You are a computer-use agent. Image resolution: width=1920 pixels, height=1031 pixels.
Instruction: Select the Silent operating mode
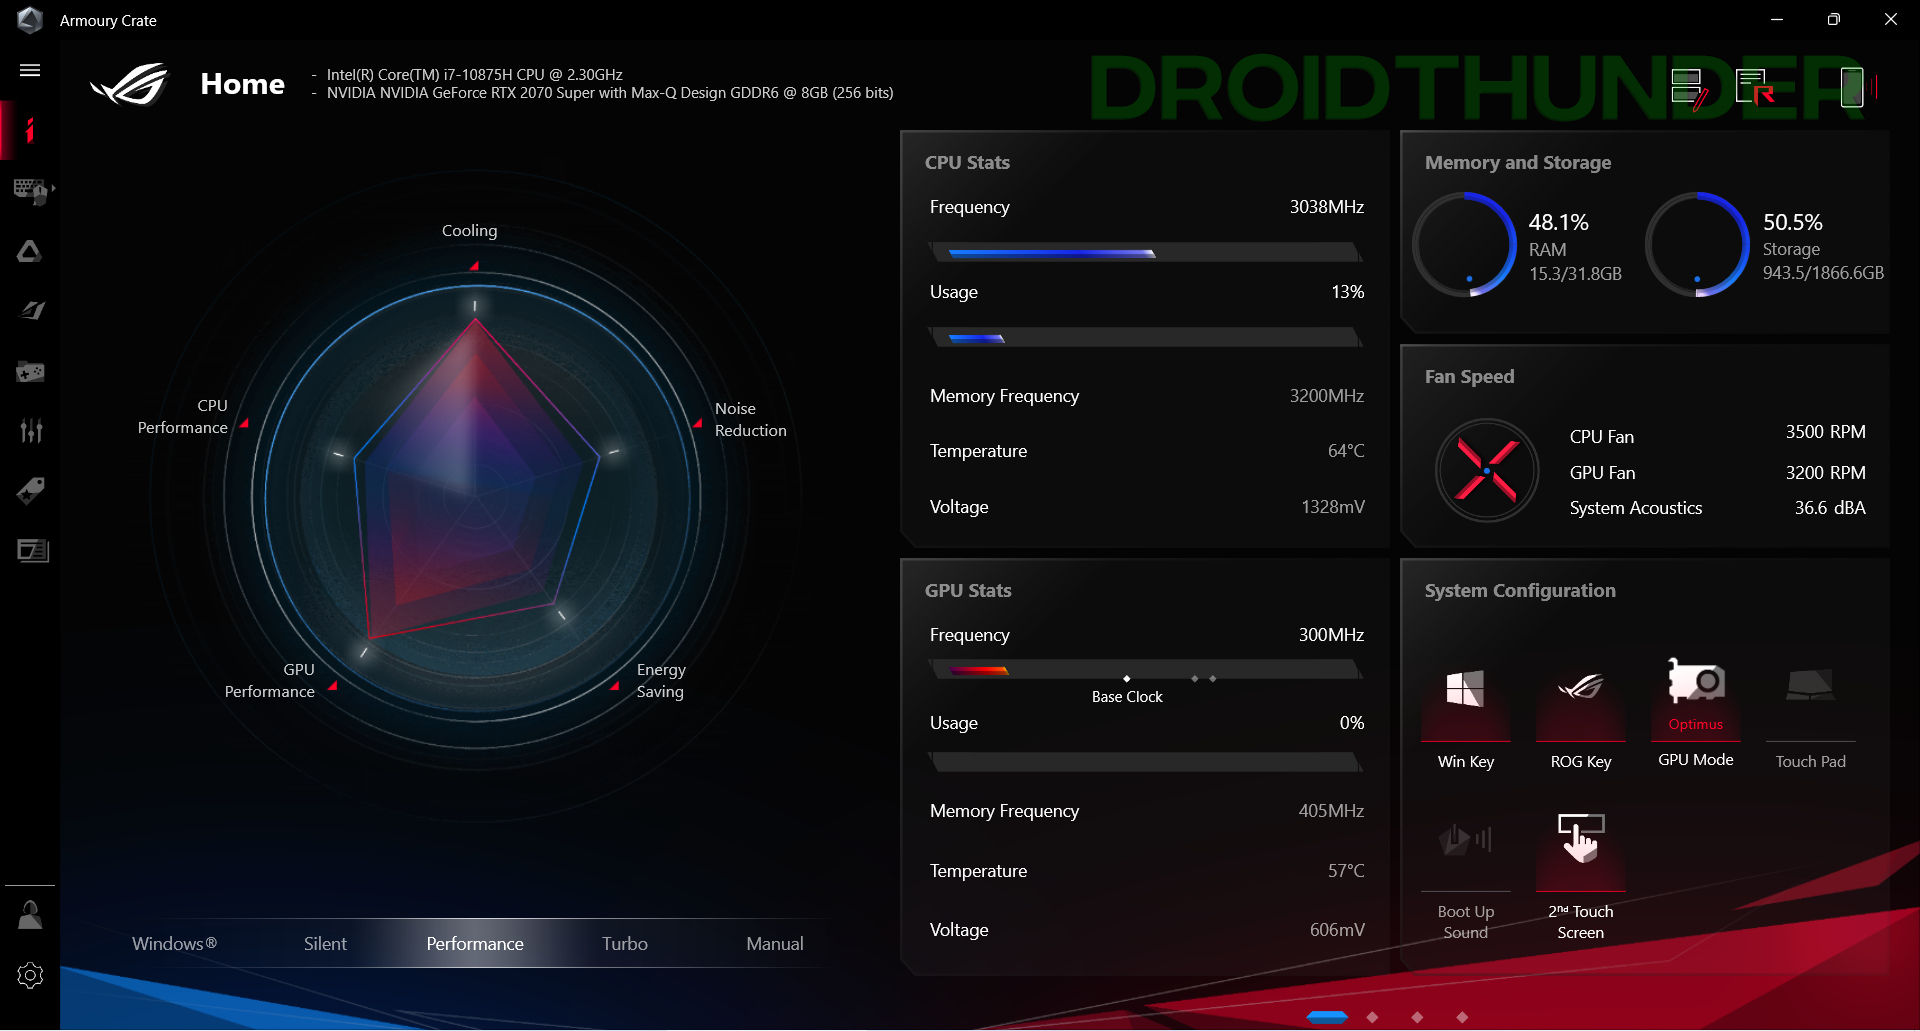[325, 943]
